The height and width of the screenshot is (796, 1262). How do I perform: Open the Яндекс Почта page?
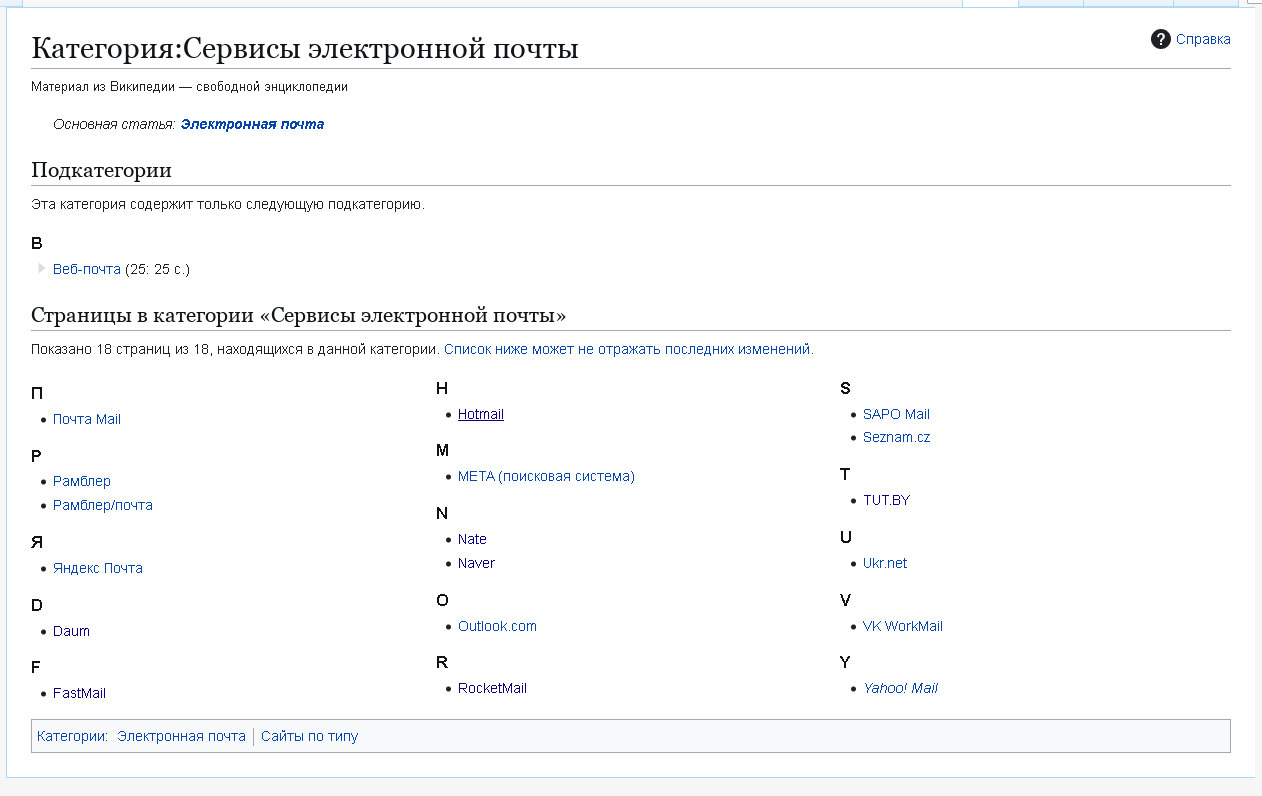(98, 568)
